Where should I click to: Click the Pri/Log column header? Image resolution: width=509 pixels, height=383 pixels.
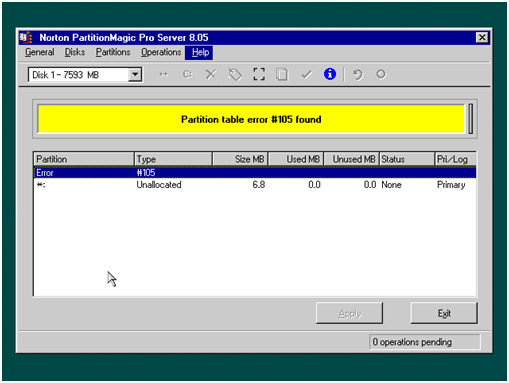click(455, 159)
